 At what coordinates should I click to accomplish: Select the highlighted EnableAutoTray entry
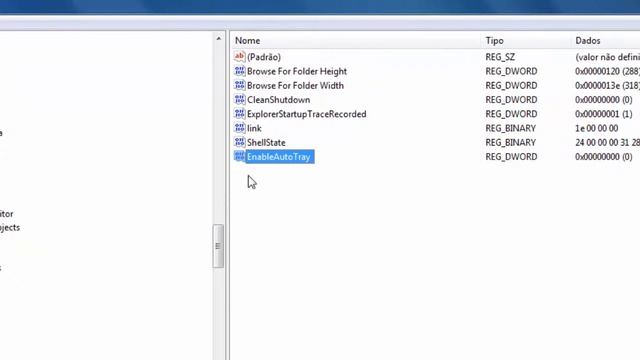pyautogui.click(x=280, y=157)
